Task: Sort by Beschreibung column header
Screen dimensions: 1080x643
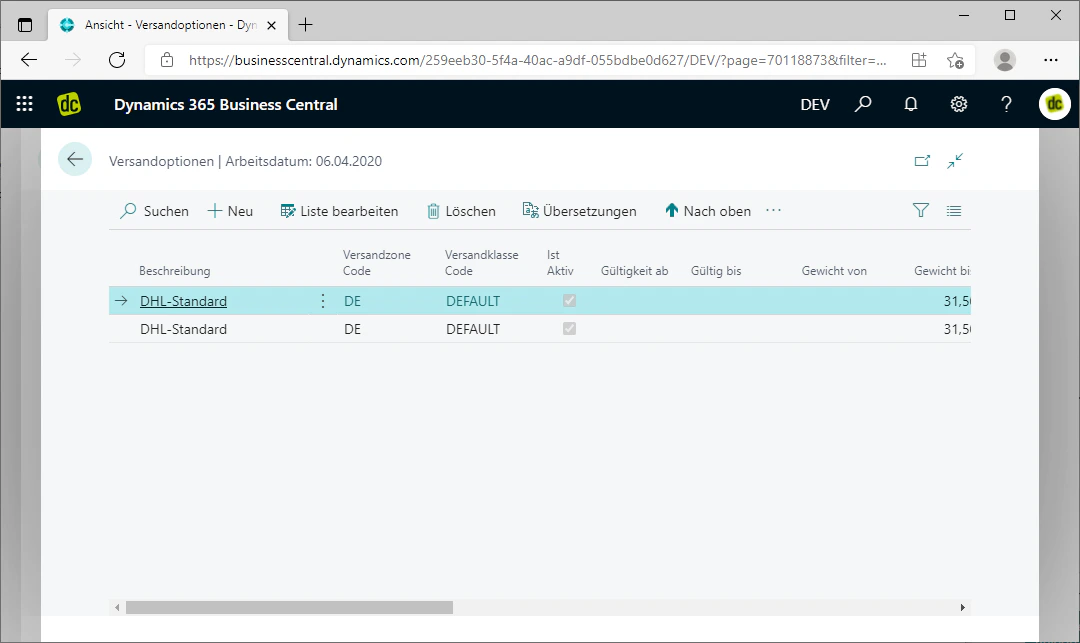Action: pos(174,271)
